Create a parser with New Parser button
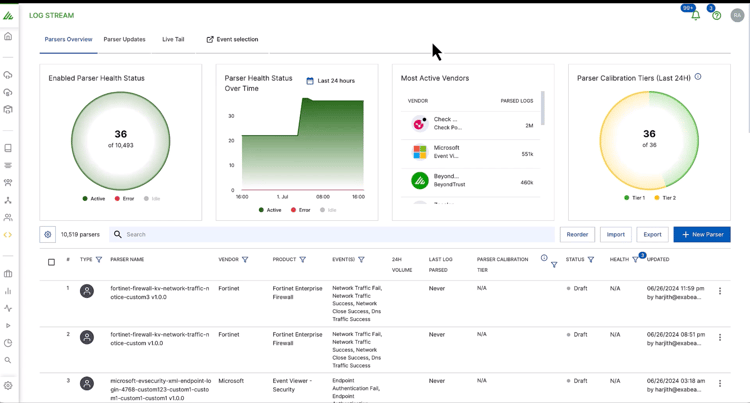The height and width of the screenshot is (403, 750). point(702,235)
